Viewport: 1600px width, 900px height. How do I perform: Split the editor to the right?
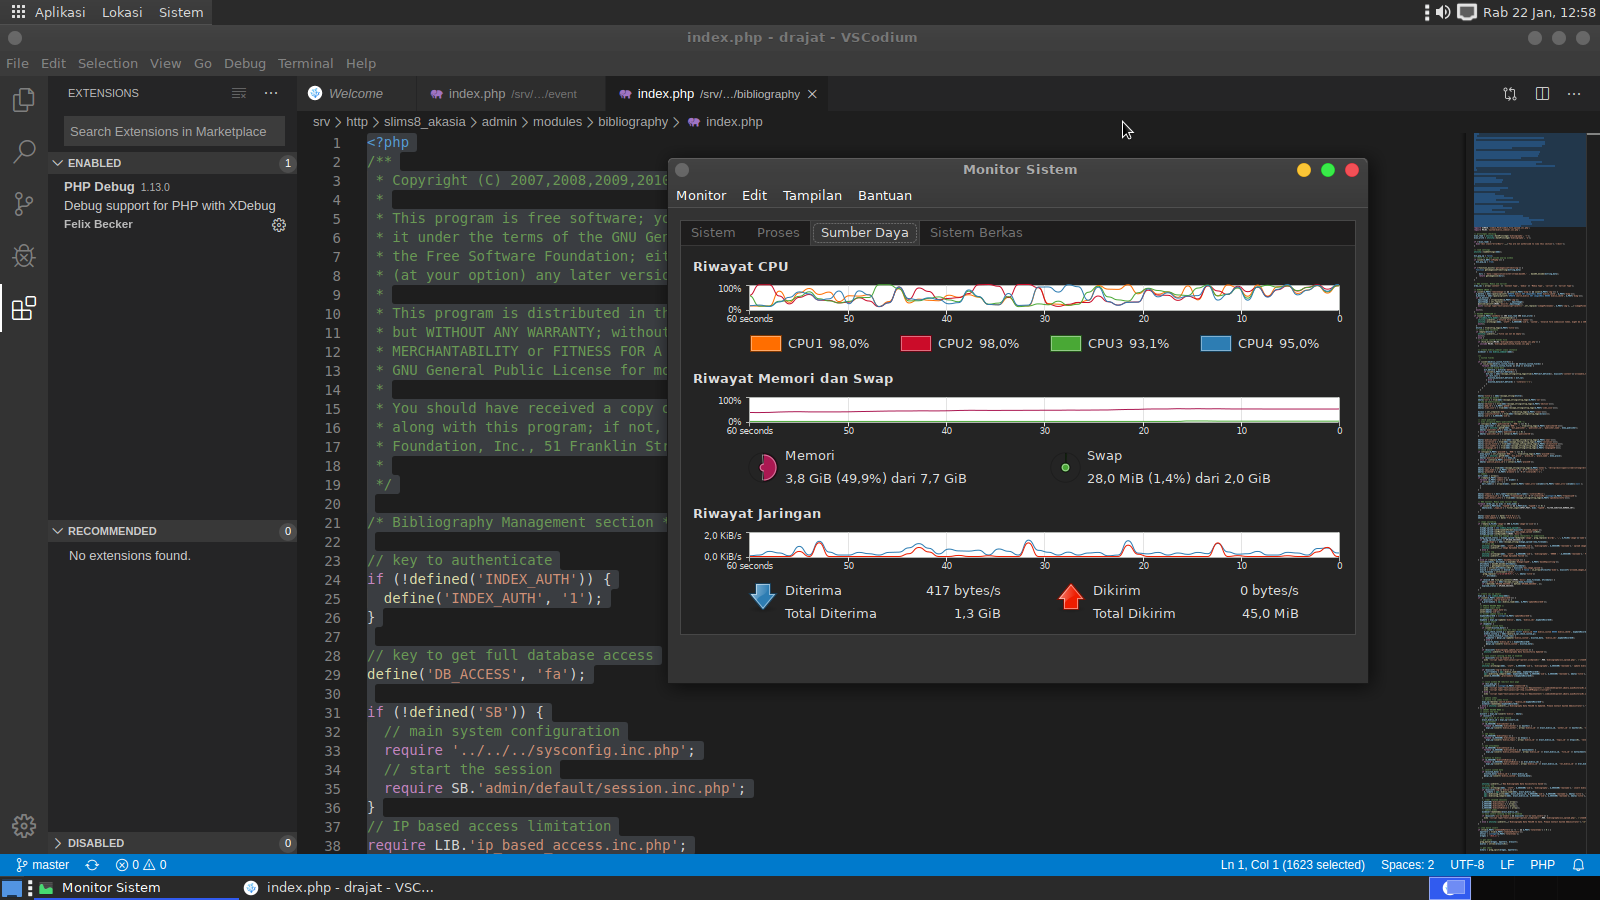point(1542,94)
